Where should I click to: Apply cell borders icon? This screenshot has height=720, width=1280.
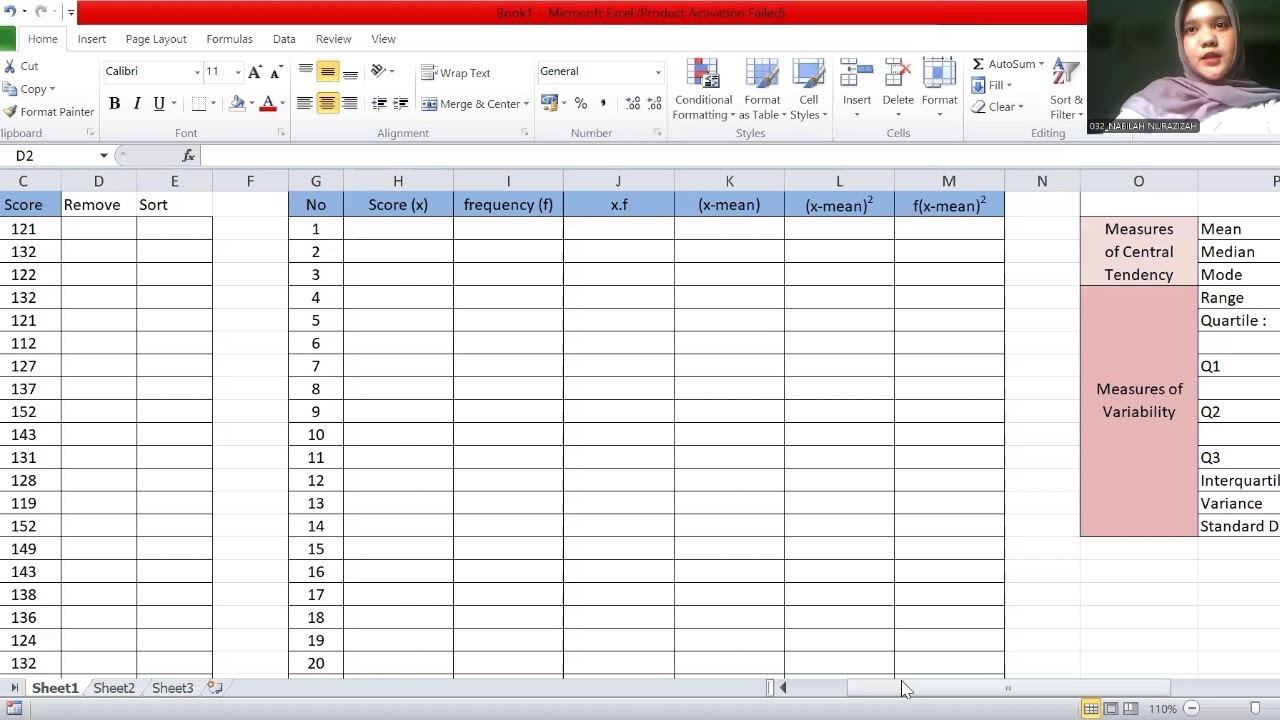199,103
